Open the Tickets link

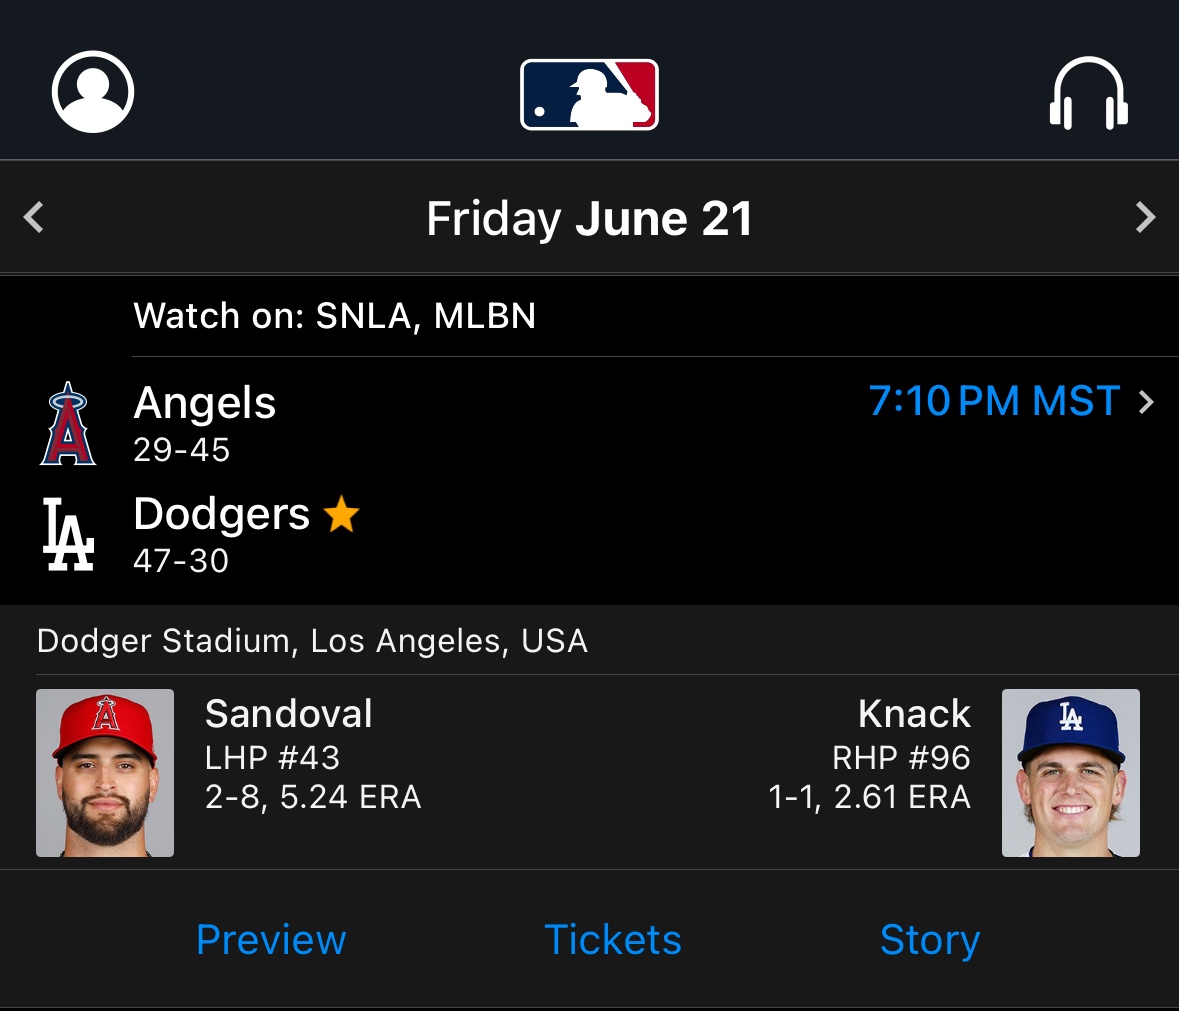tap(613, 940)
